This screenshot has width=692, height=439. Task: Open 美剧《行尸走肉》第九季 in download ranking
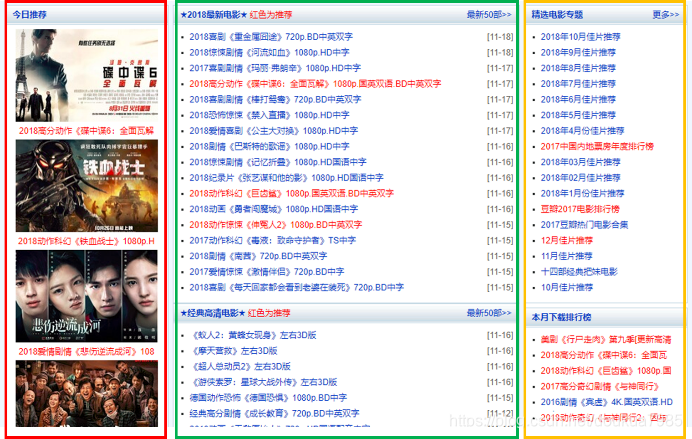[x=606, y=340]
